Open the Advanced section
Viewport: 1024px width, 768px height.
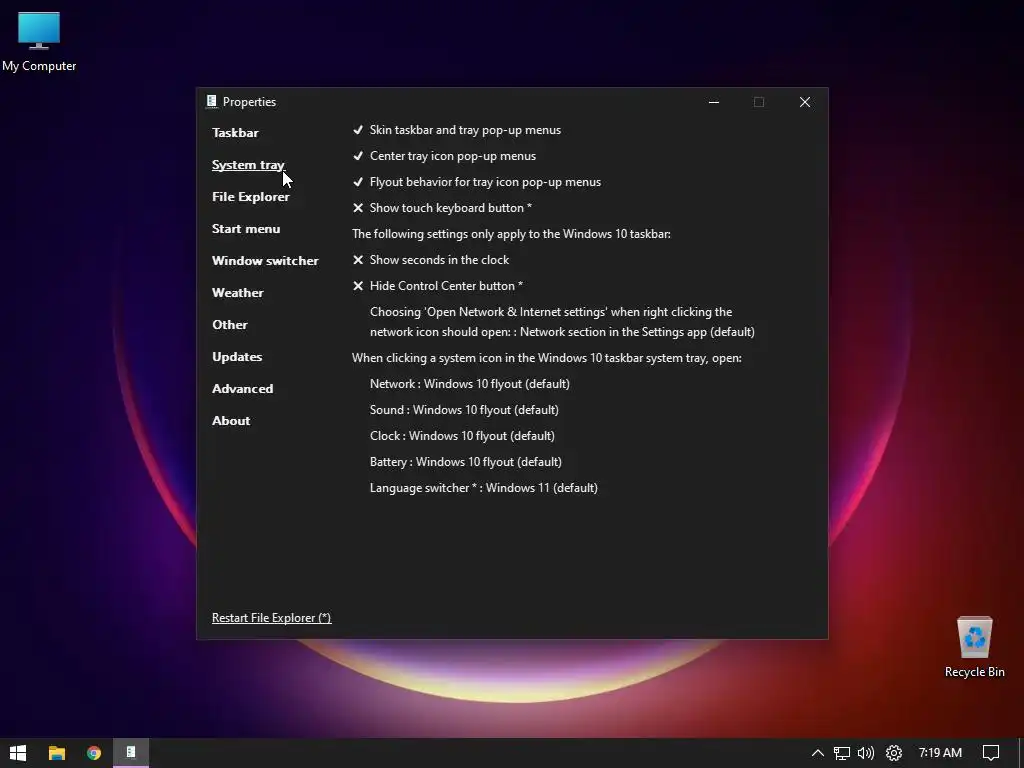pyautogui.click(x=243, y=389)
